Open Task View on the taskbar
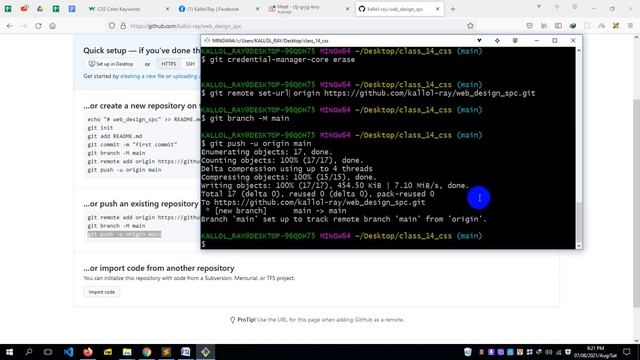Viewport: 640px width, 360px height. pyautogui.click(x=48, y=352)
